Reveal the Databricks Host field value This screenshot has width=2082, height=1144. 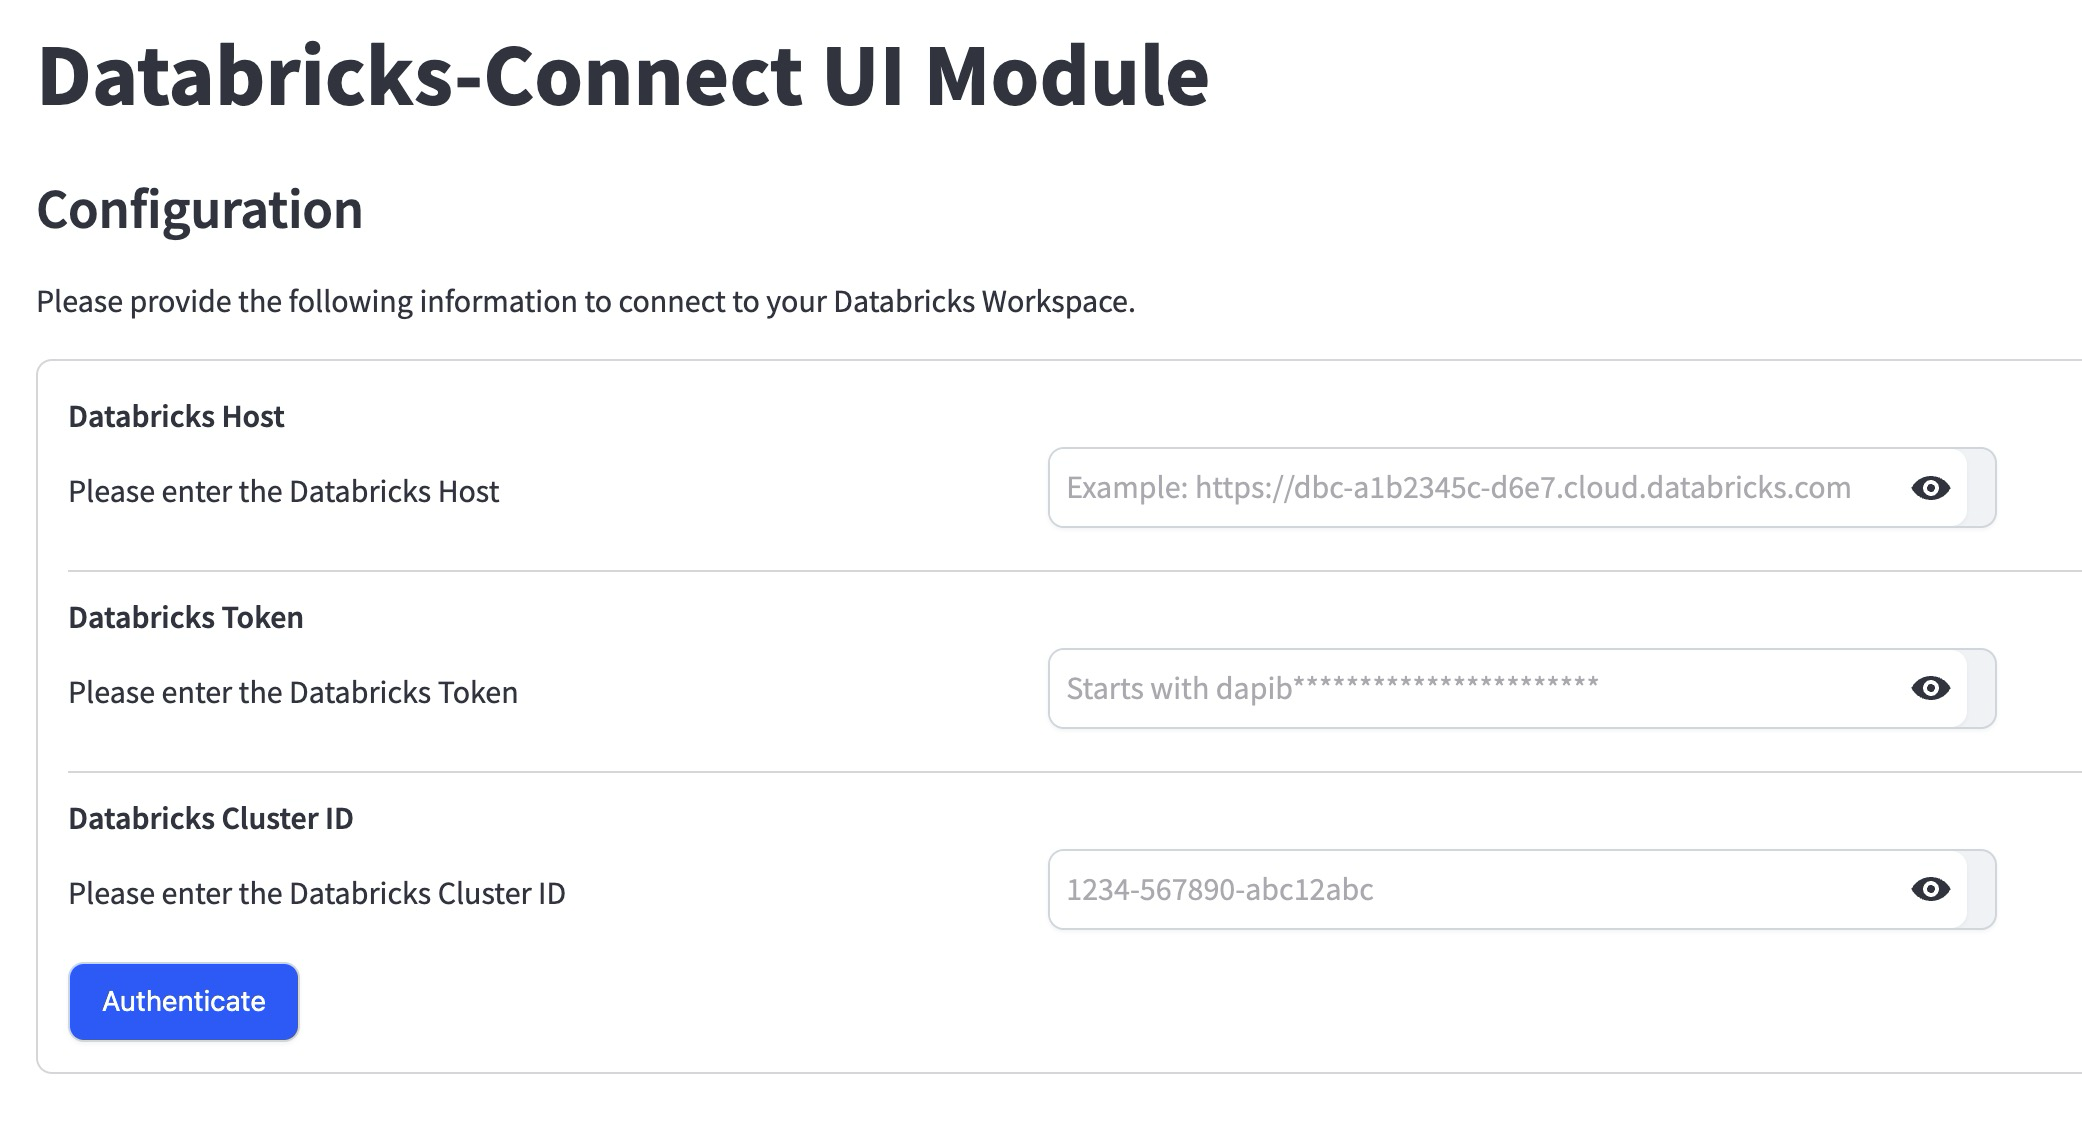(1930, 488)
